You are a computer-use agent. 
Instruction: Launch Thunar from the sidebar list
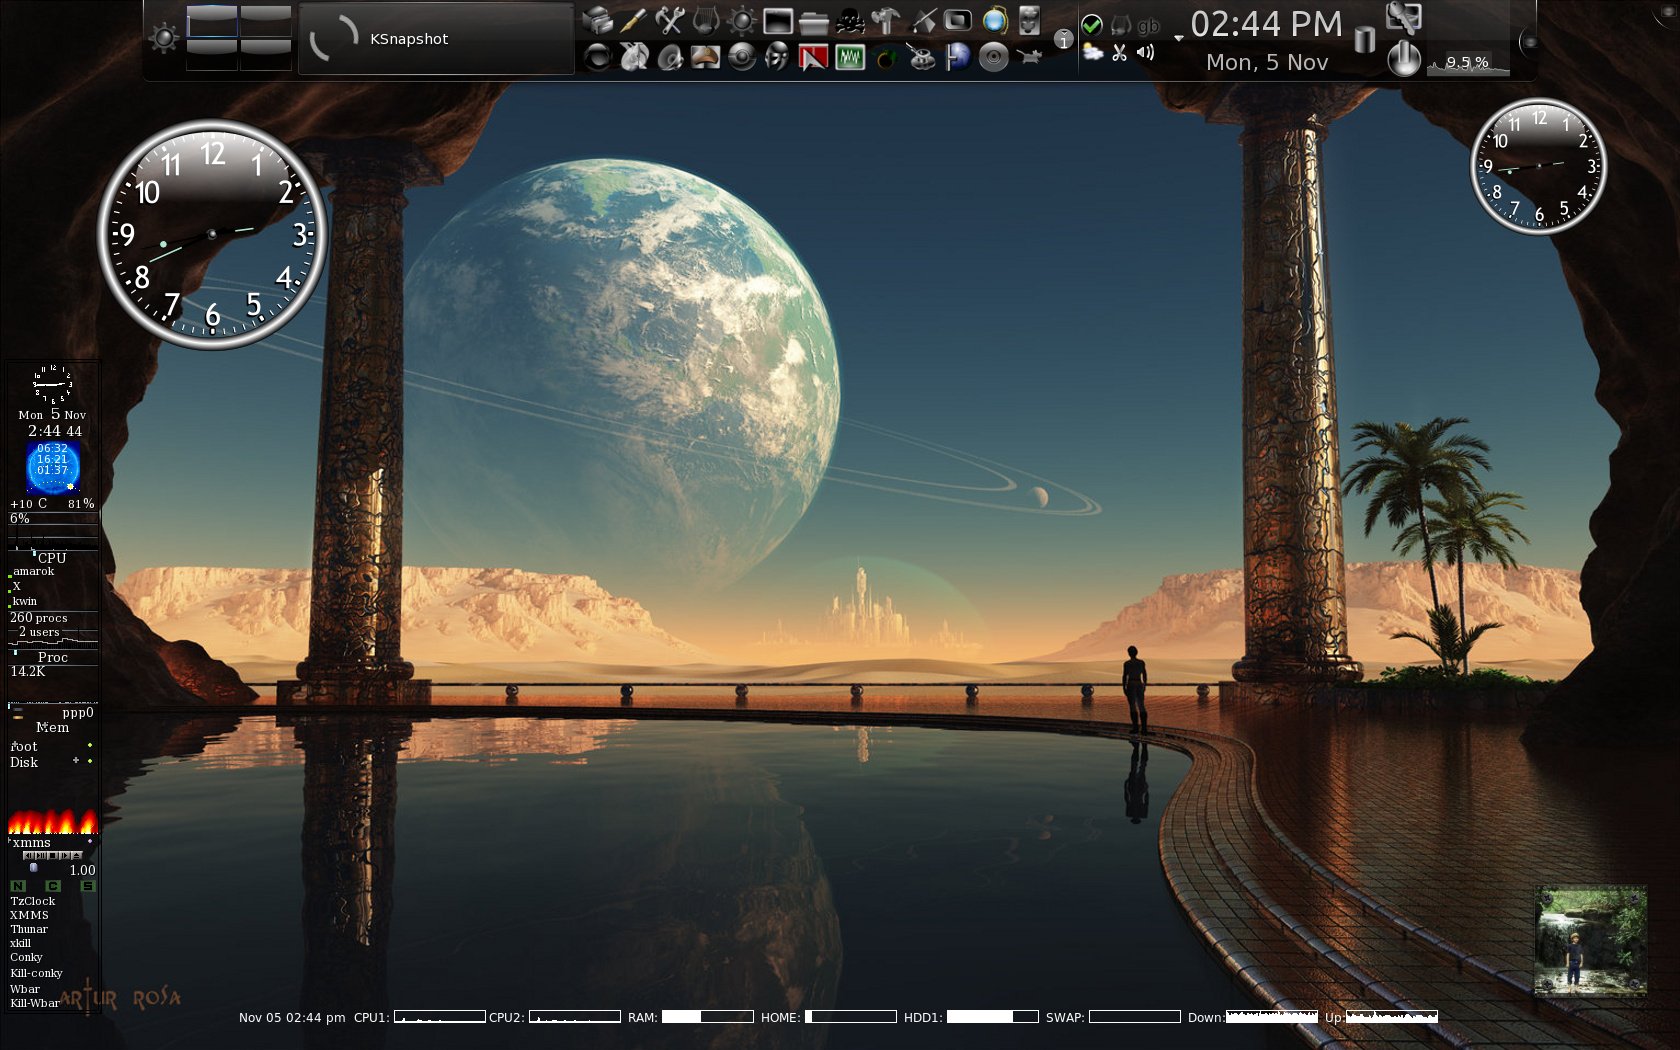click(29, 929)
